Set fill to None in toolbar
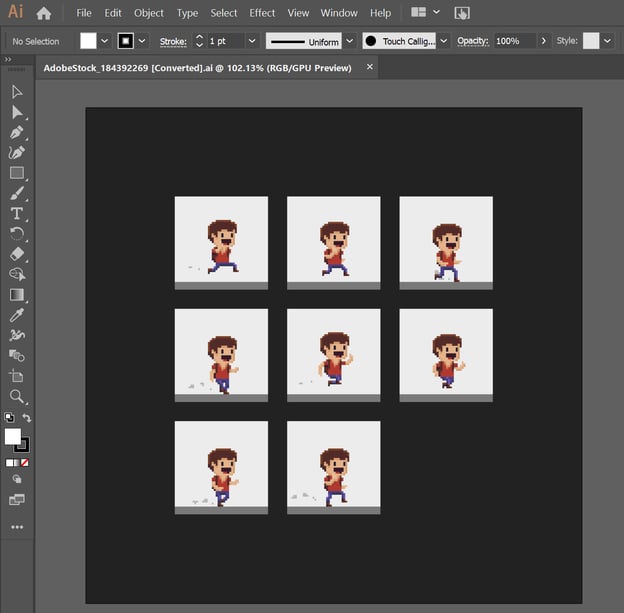The image size is (624, 613). (25, 463)
